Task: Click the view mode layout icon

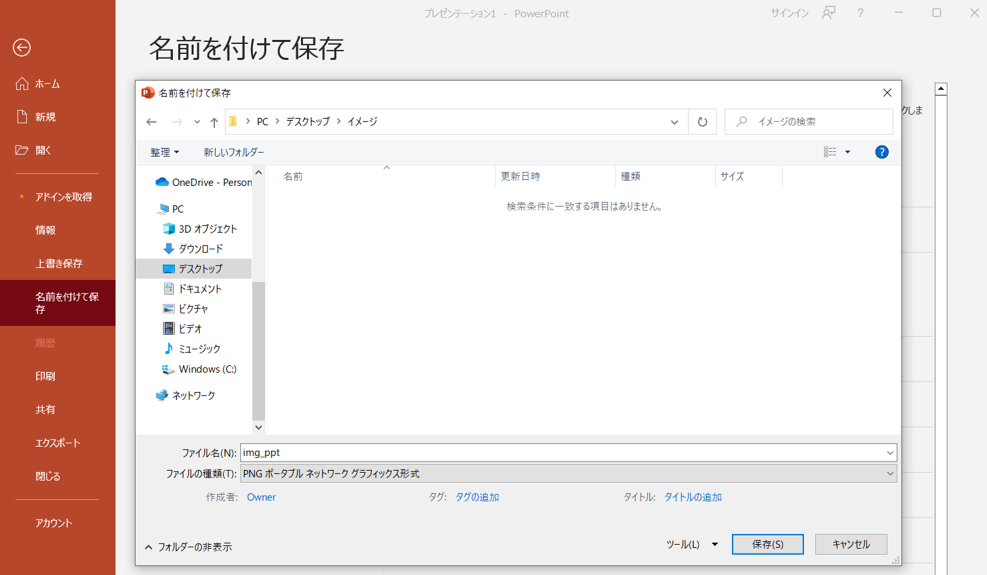Action: click(830, 152)
